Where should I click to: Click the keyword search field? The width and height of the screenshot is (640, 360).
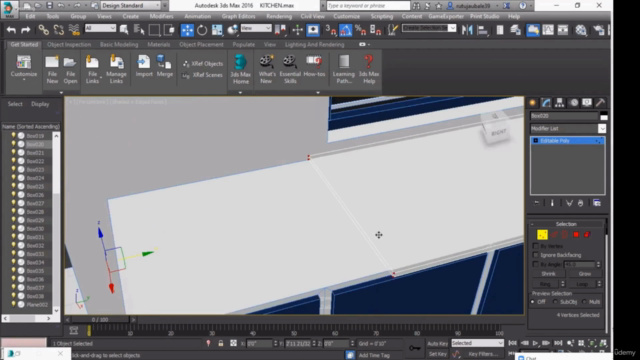pyautogui.click(x=368, y=5)
